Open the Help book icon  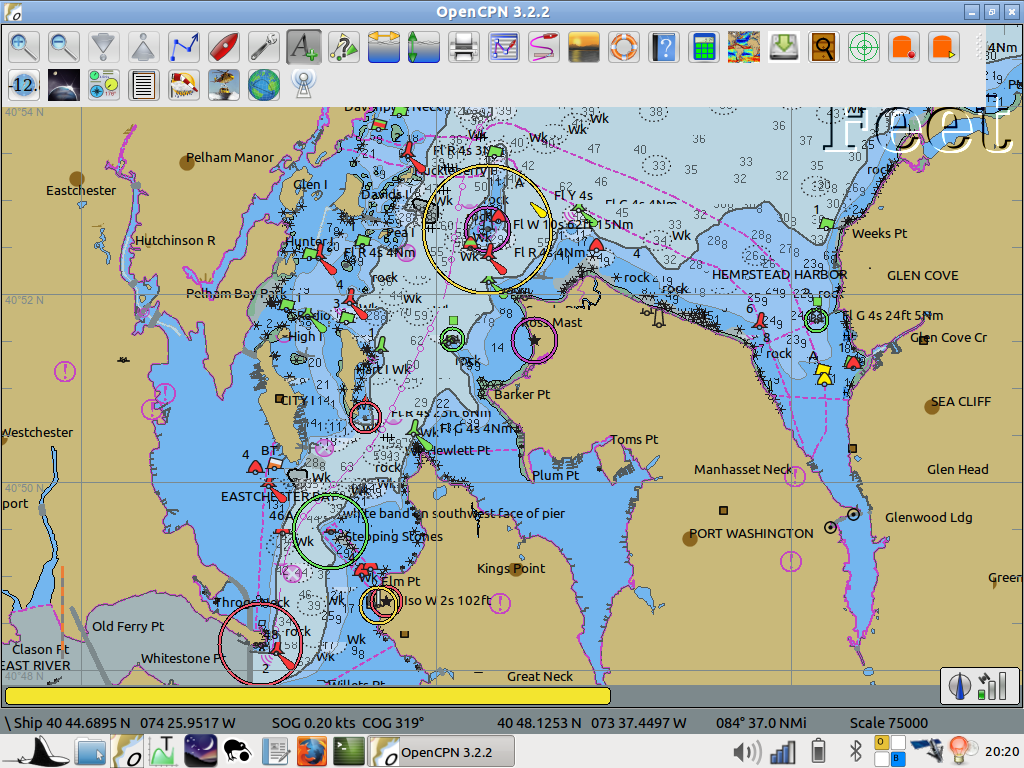point(664,47)
